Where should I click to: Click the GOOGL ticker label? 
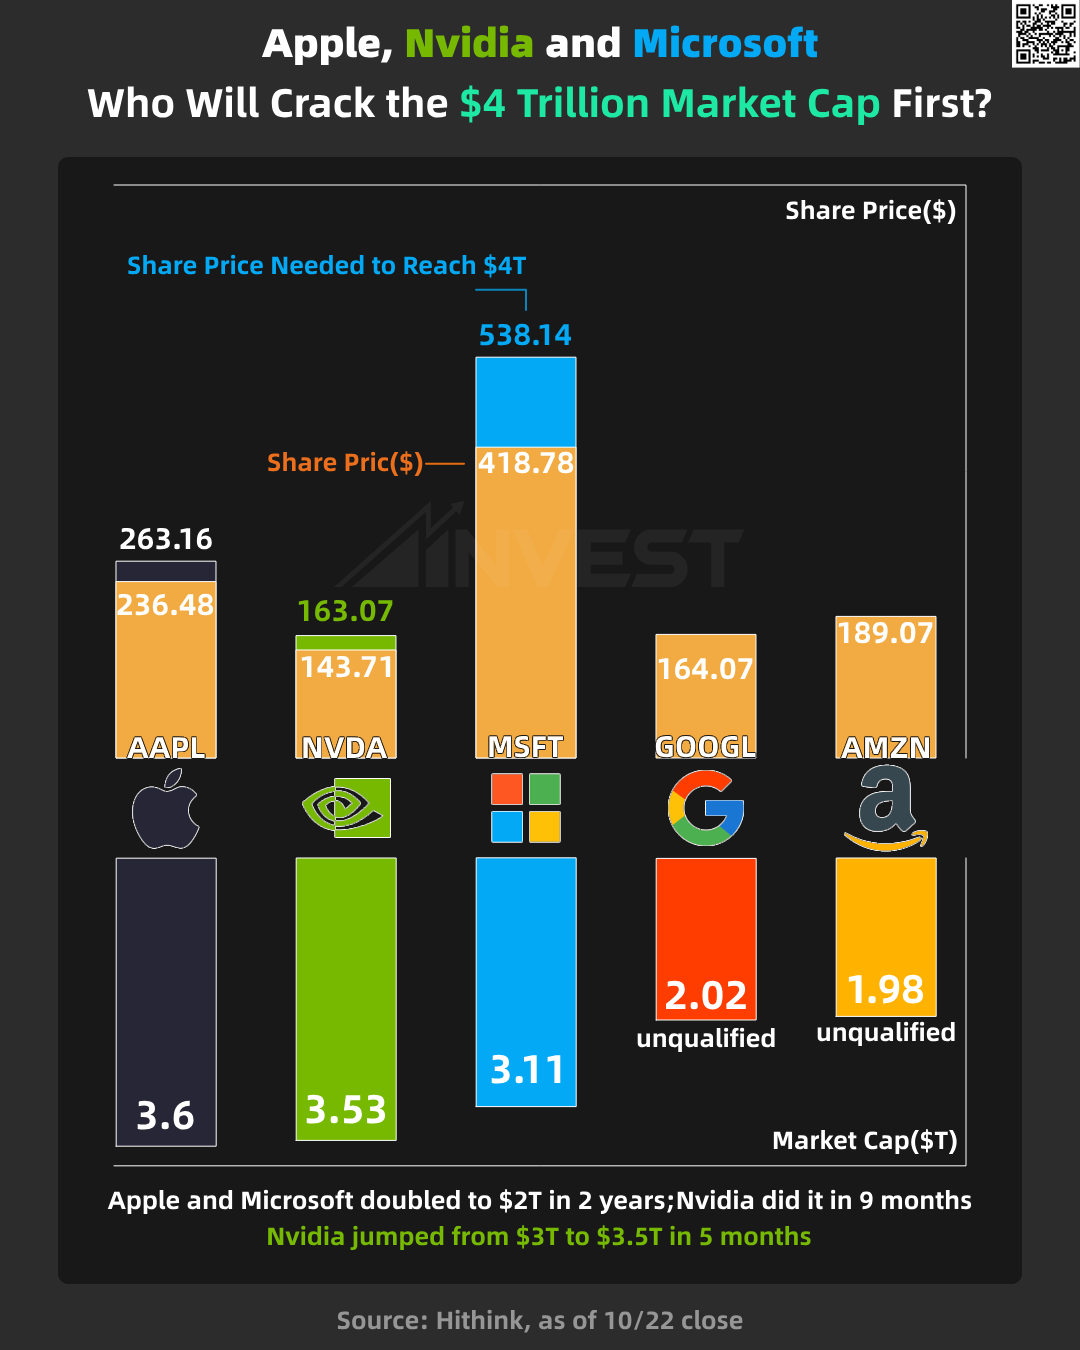pos(706,746)
